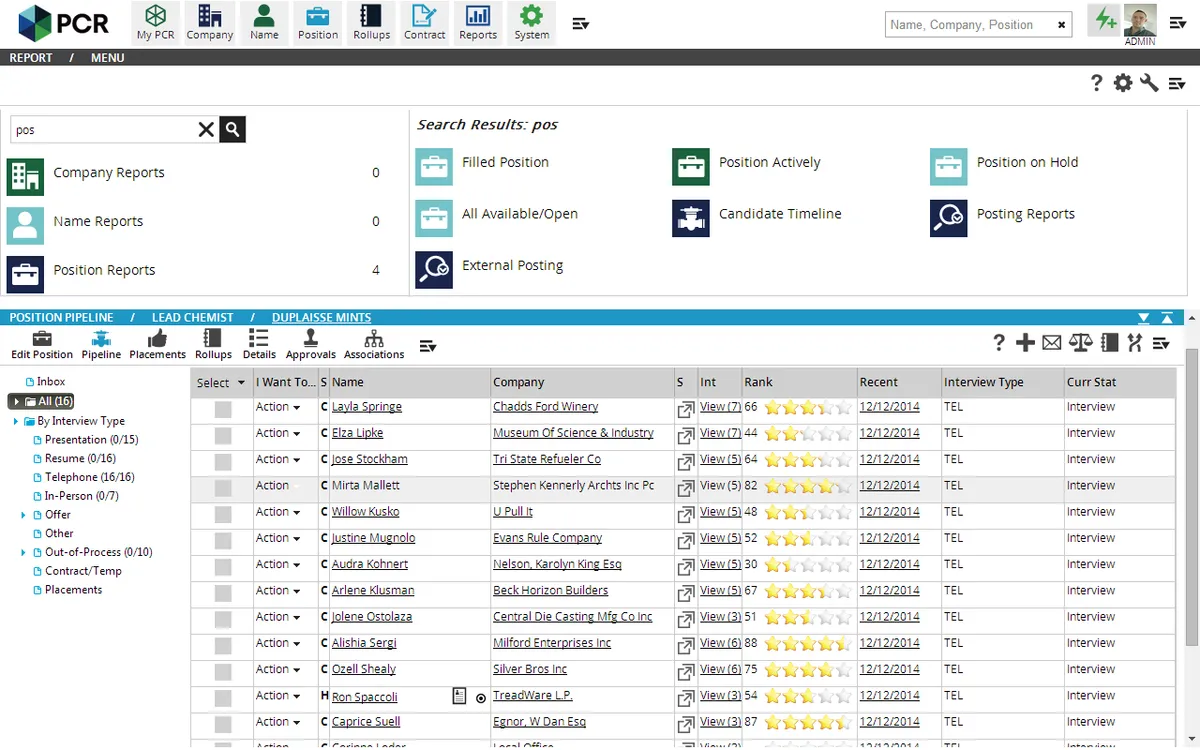Open Candidate Timeline report icon
Screen dimensions: 1200x750
tap(691, 218)
